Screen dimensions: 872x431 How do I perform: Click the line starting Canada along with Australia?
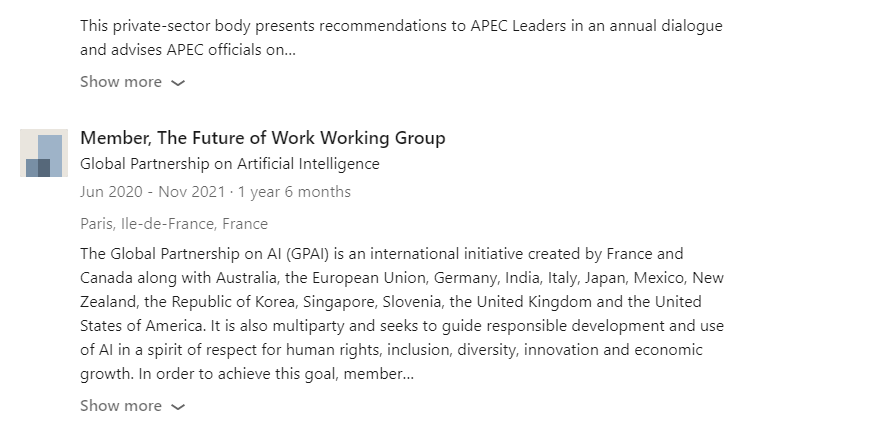click(402, 278)
